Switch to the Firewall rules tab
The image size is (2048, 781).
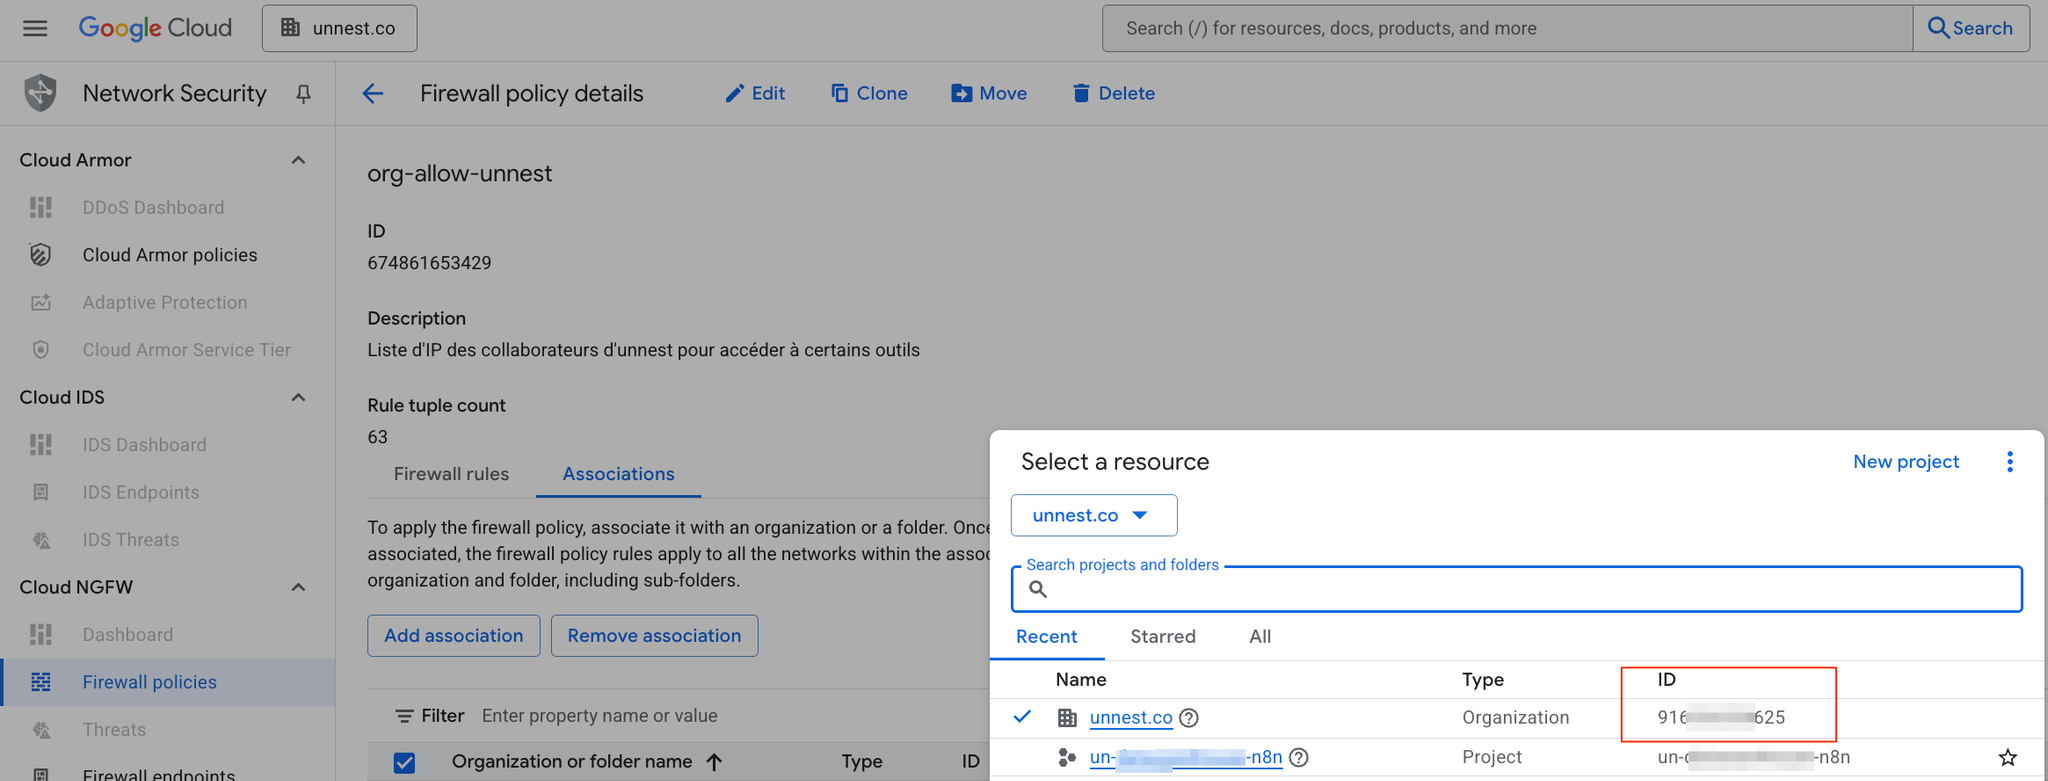[x=451, y=474]
